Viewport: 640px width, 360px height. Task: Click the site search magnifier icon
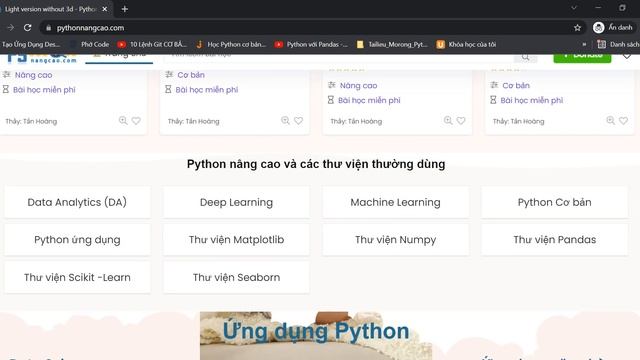(x=525, y=57)
